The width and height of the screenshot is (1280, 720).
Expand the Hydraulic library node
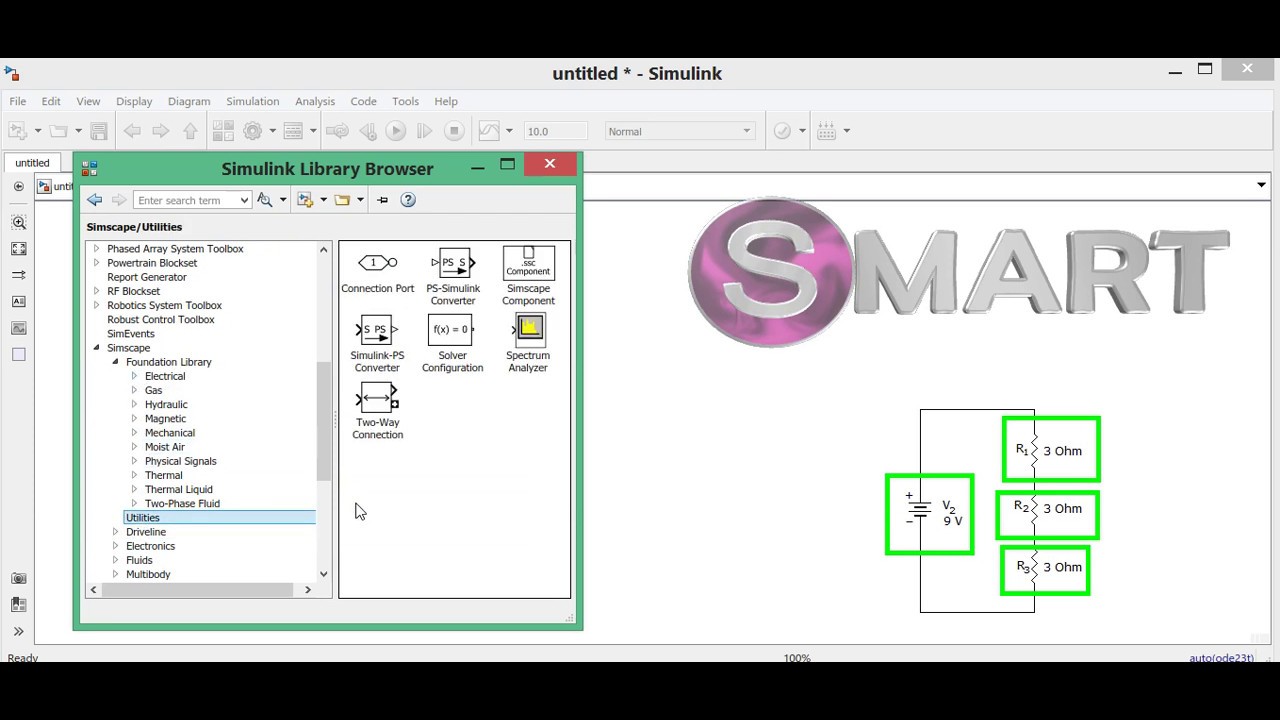click(x=134, y=404)
